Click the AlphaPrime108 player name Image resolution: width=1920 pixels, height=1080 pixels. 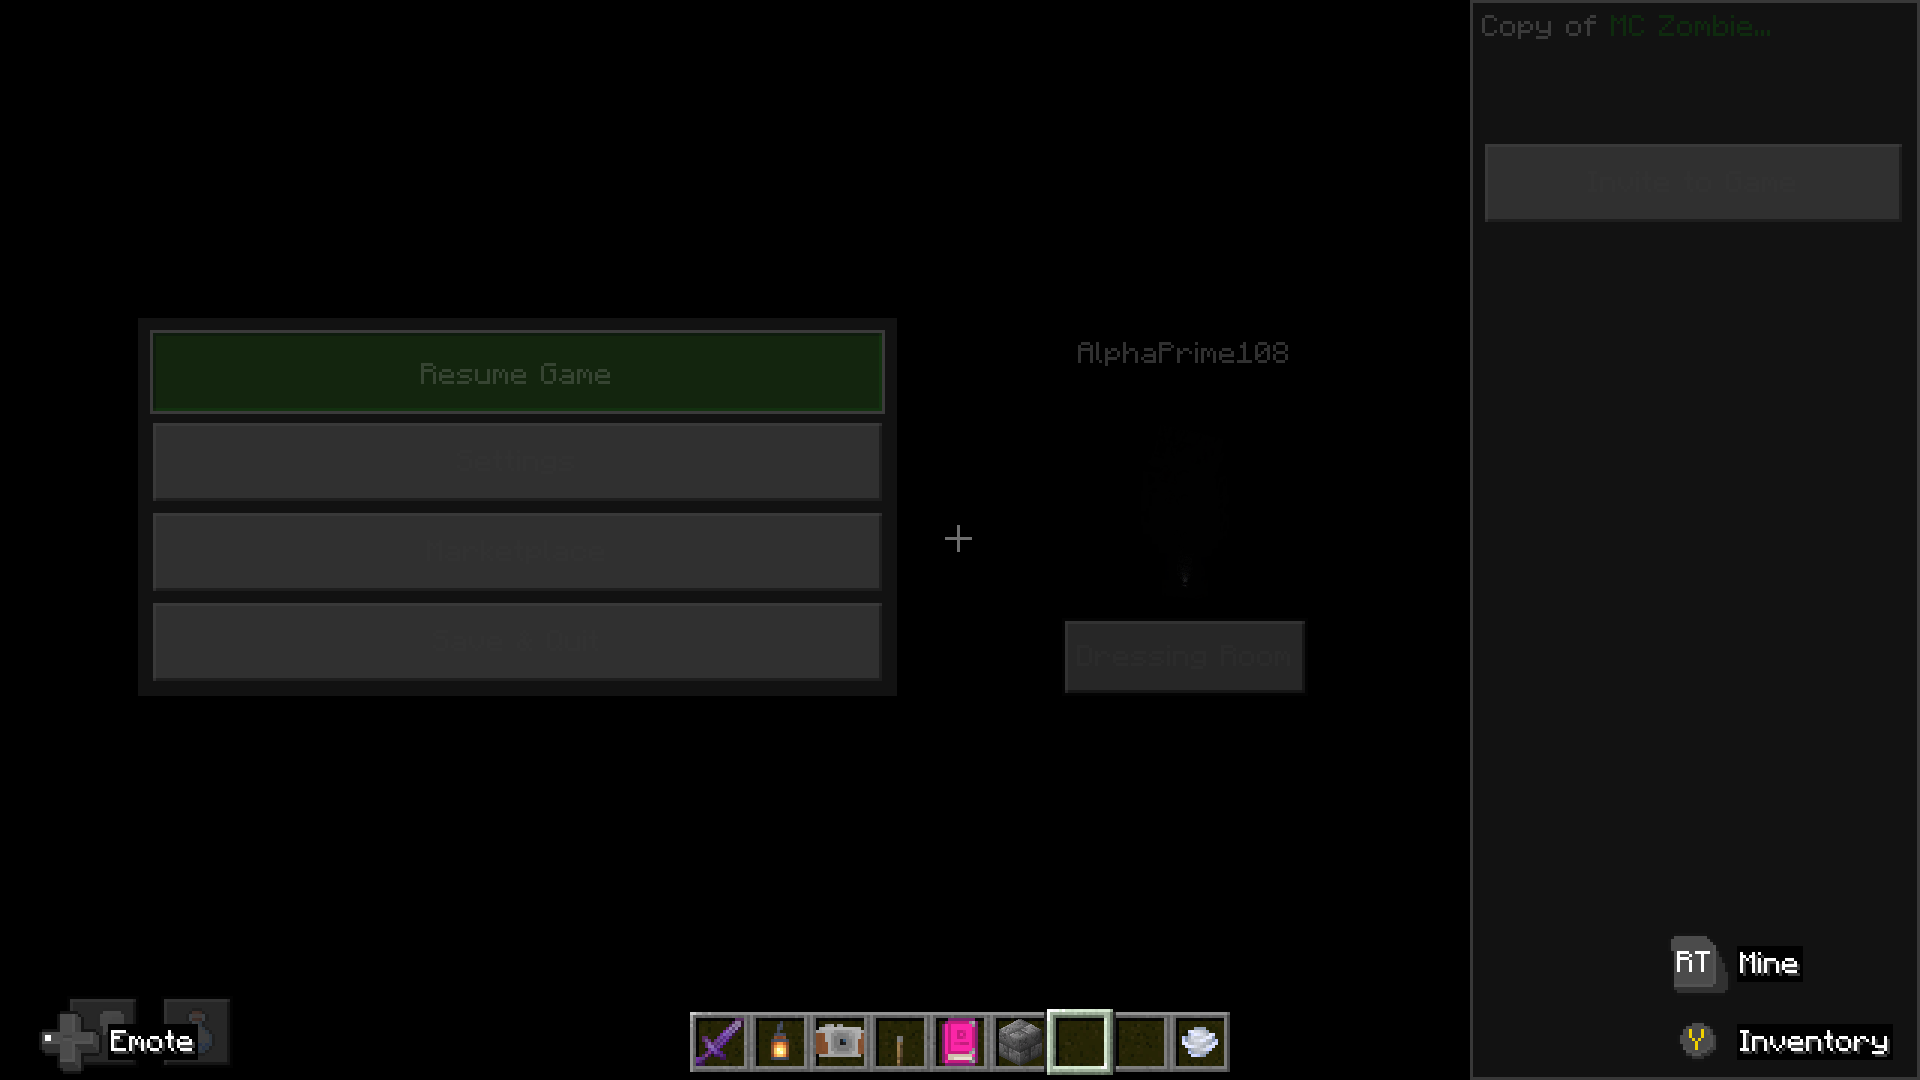[1182, 353]
